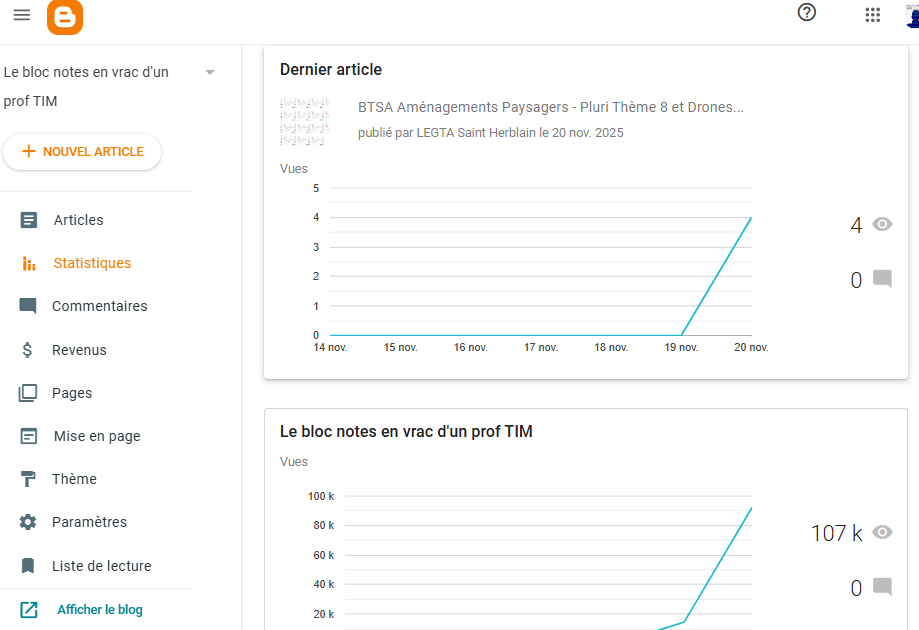
Task: Open the Pages section
Action: [x=72, y=393]
